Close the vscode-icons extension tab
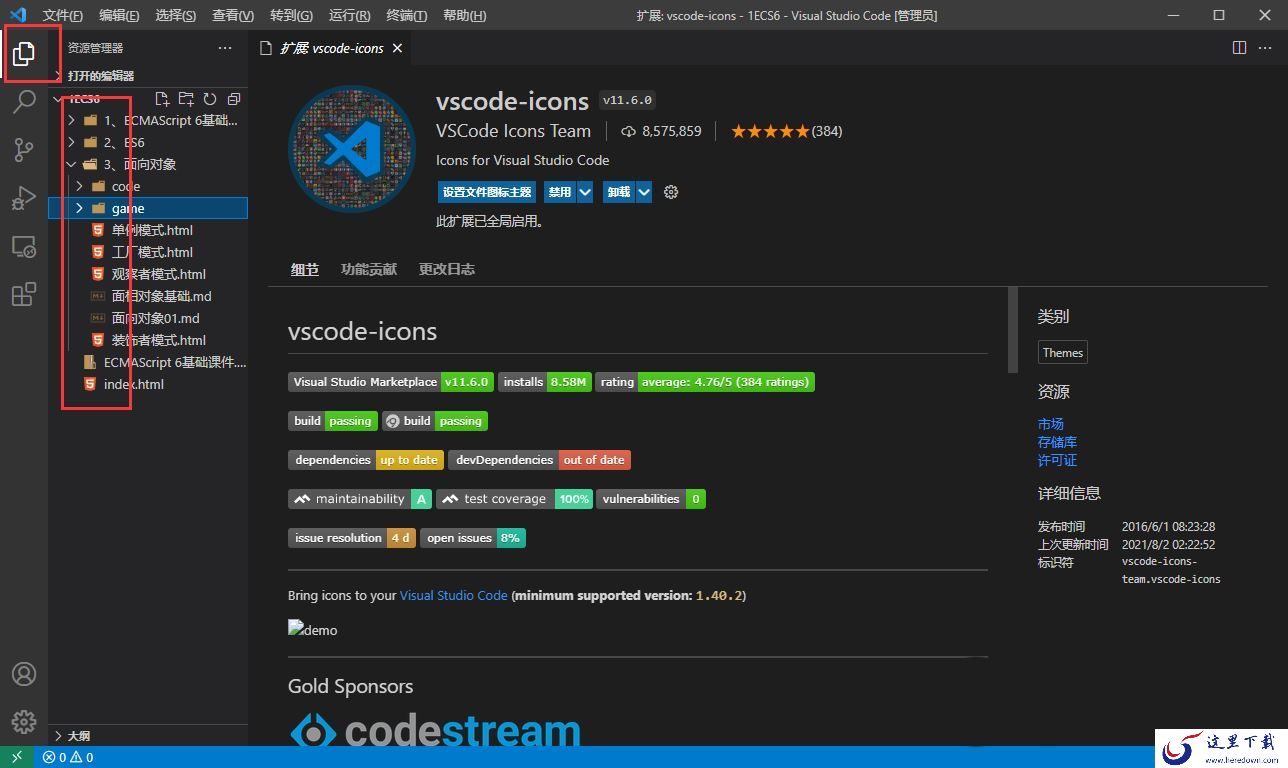This screenshot has height=768, width=1288. [x=398, y=48]
